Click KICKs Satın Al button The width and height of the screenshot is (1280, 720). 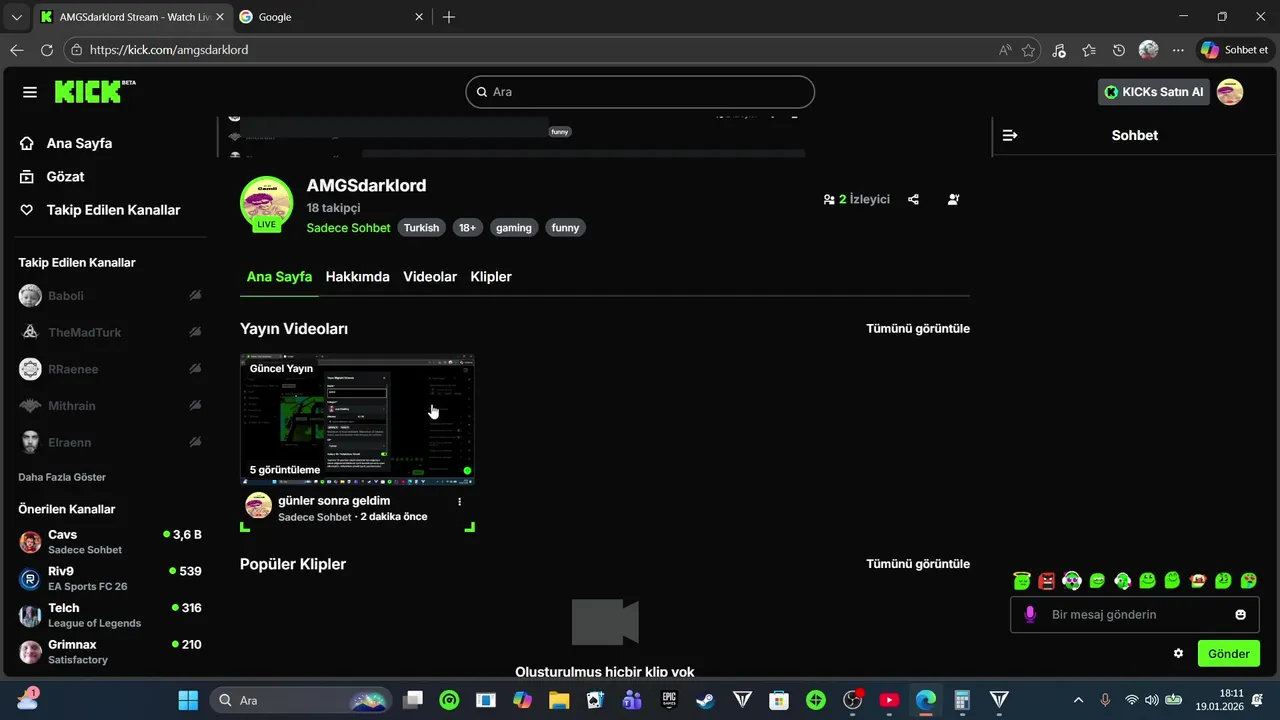pyautogui.click(x=1154, y=92)
